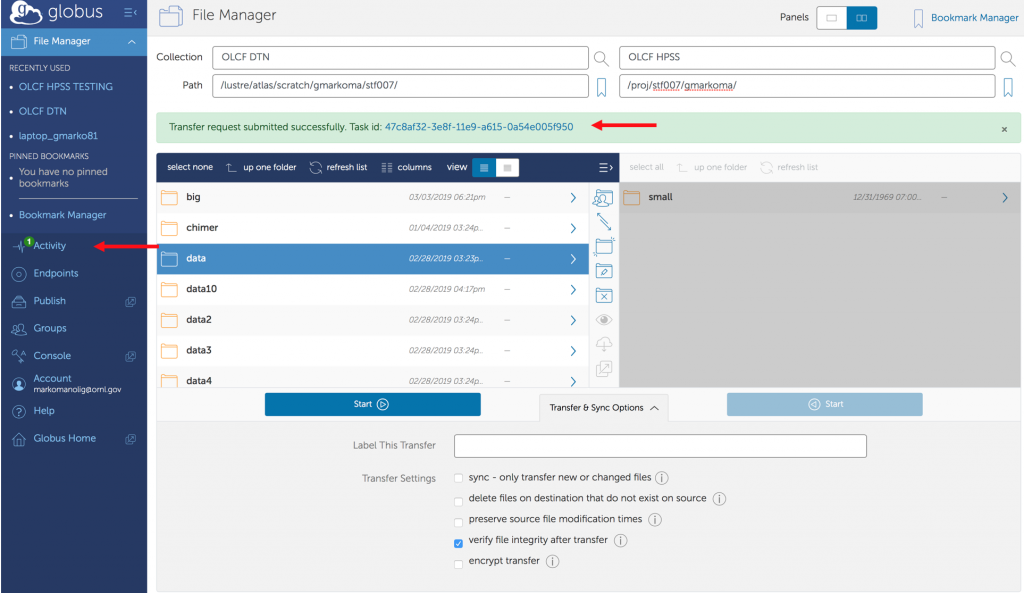
Task: Collapse the Globus sidebar menu
Action: [130, 13]
